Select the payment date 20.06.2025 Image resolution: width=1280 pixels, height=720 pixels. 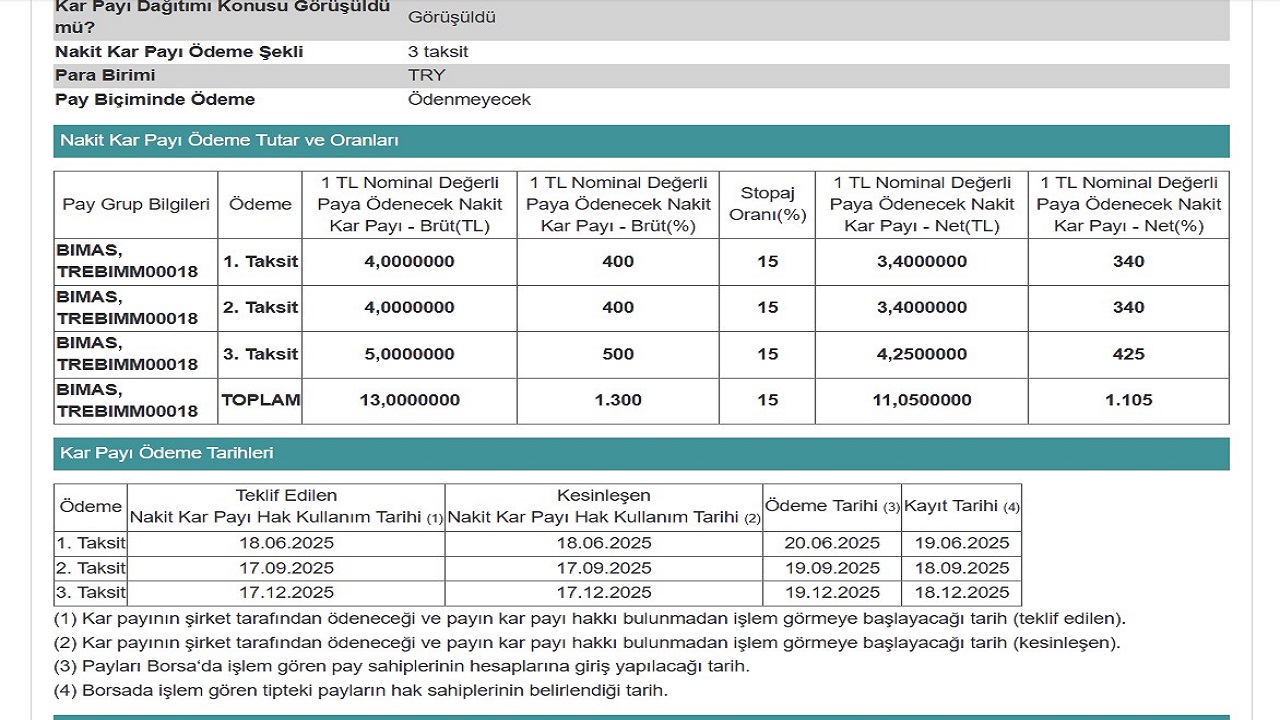pyautogui.click(x=831, y=543)
